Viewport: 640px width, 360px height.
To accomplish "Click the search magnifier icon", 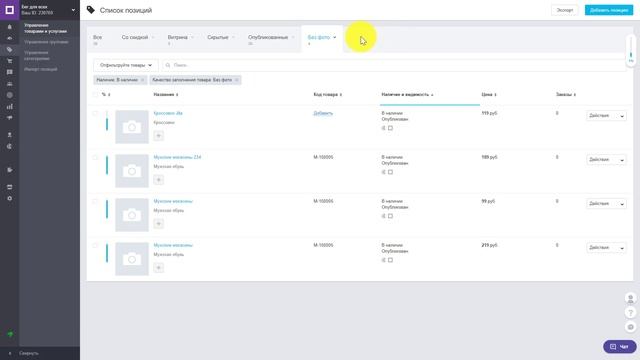I will 168,65.
